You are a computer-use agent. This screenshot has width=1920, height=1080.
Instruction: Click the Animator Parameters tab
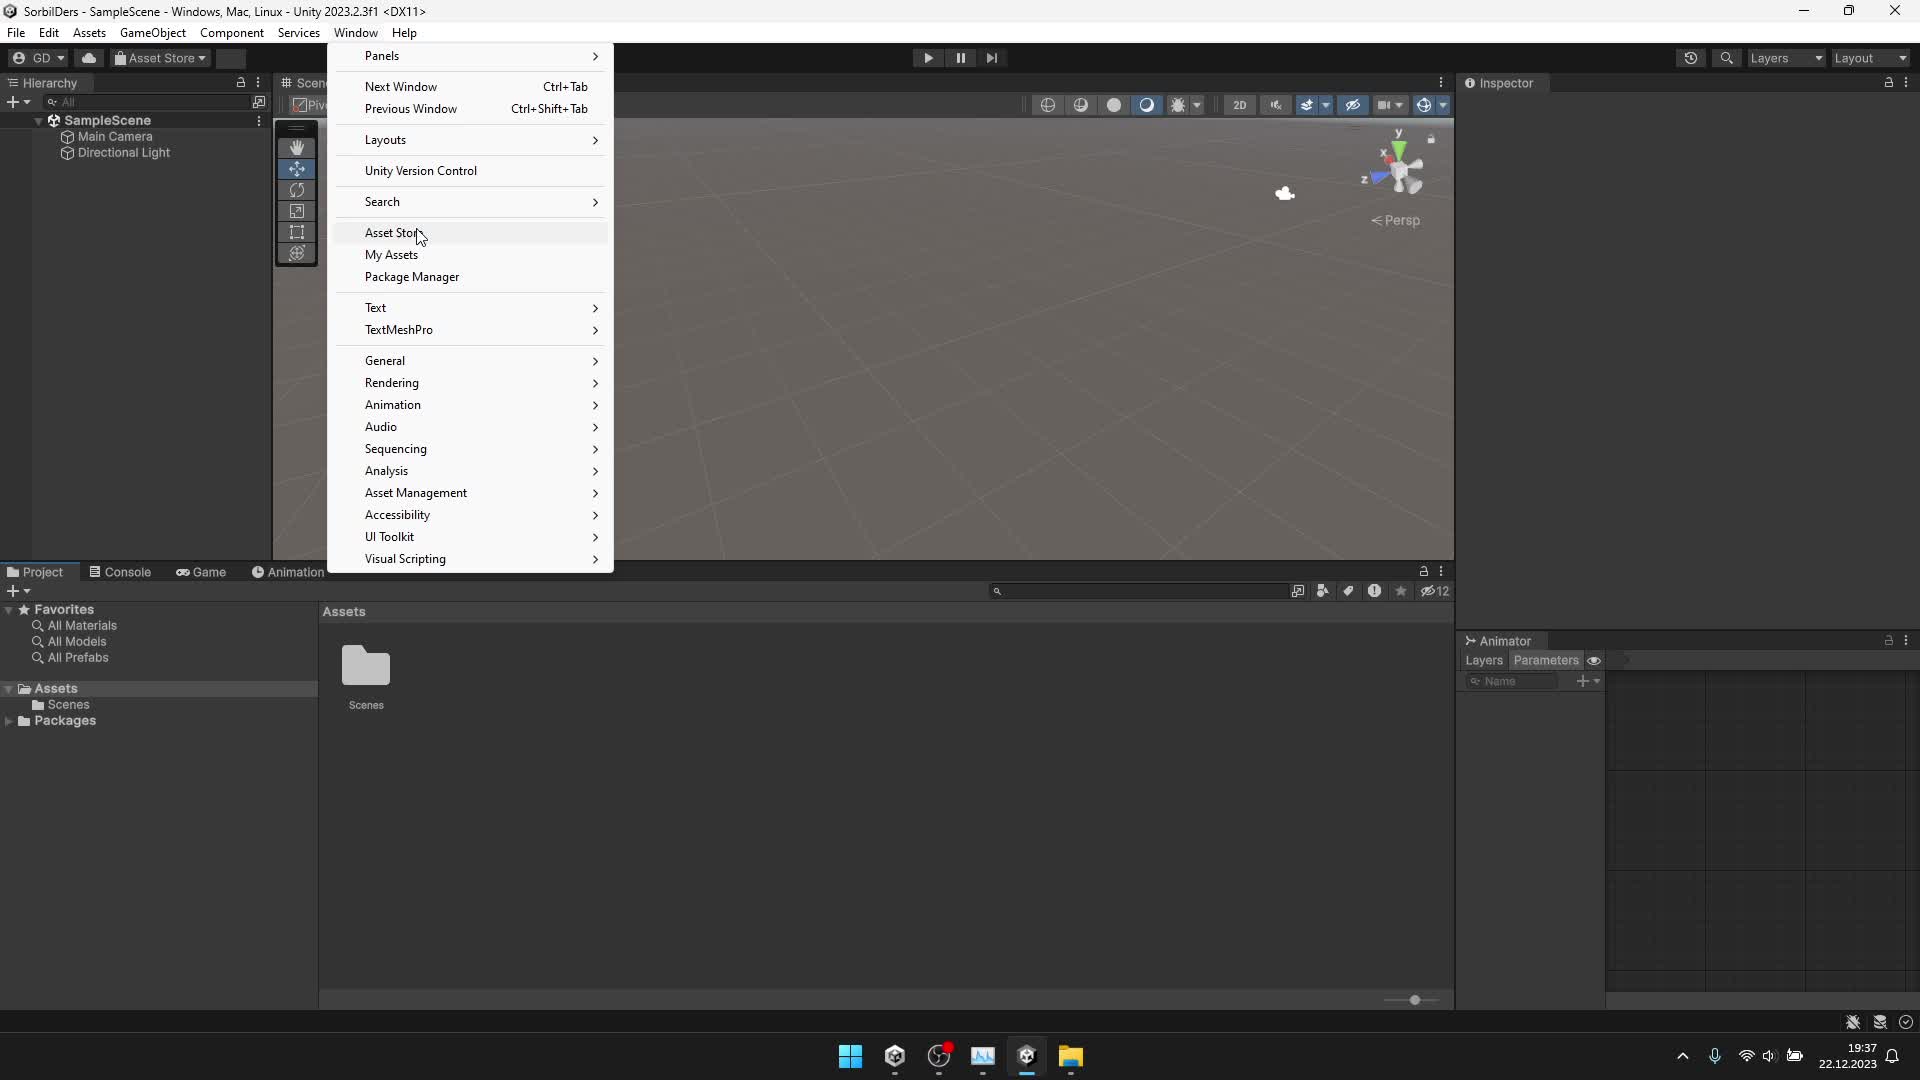pyautogui.click(x=1547, y=659)
